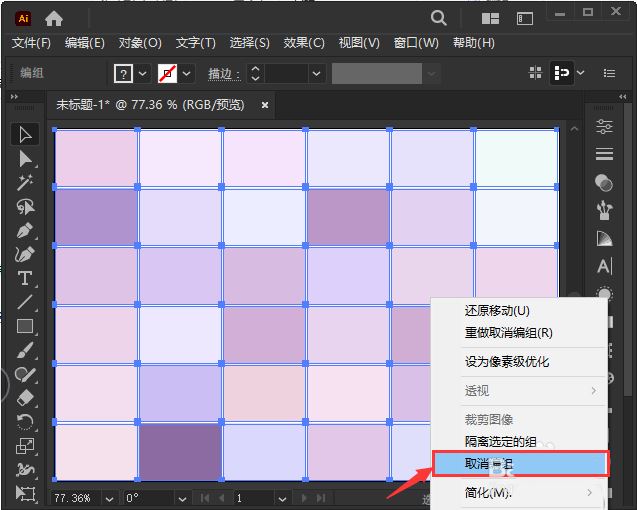Screen dimensions: 637x510
Task: Open the 视图(V) menu
Action: click(359, 43)
